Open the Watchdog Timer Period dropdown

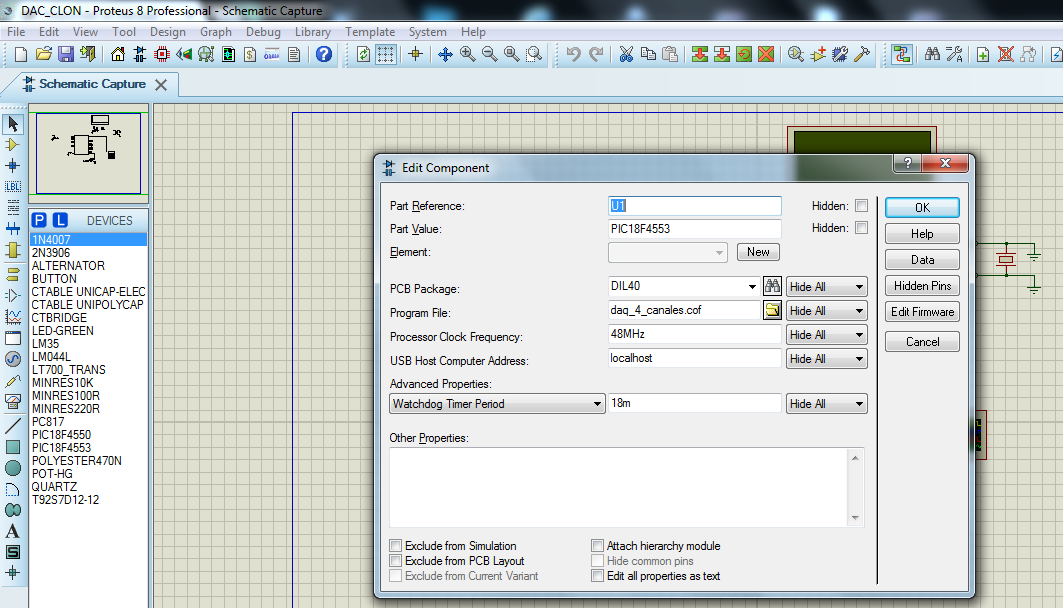point(497,404)
